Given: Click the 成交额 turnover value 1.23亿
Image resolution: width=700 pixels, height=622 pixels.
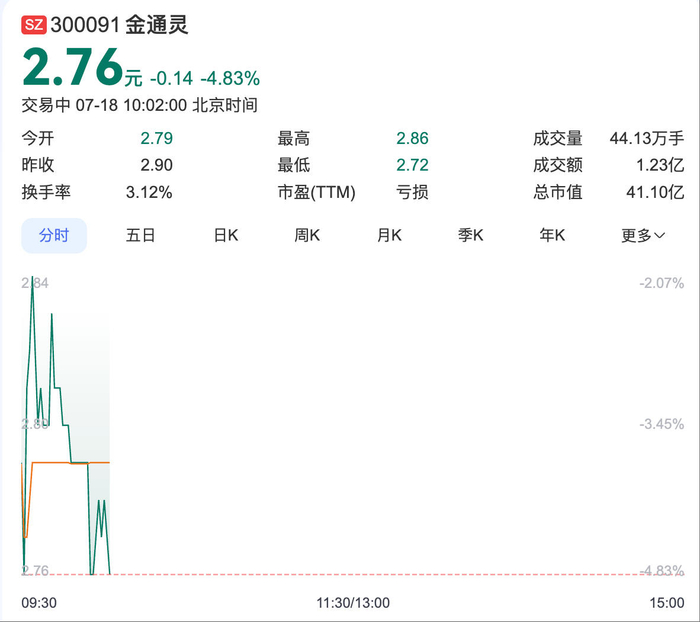Looking at the screenshot, I should pos(660,165).
